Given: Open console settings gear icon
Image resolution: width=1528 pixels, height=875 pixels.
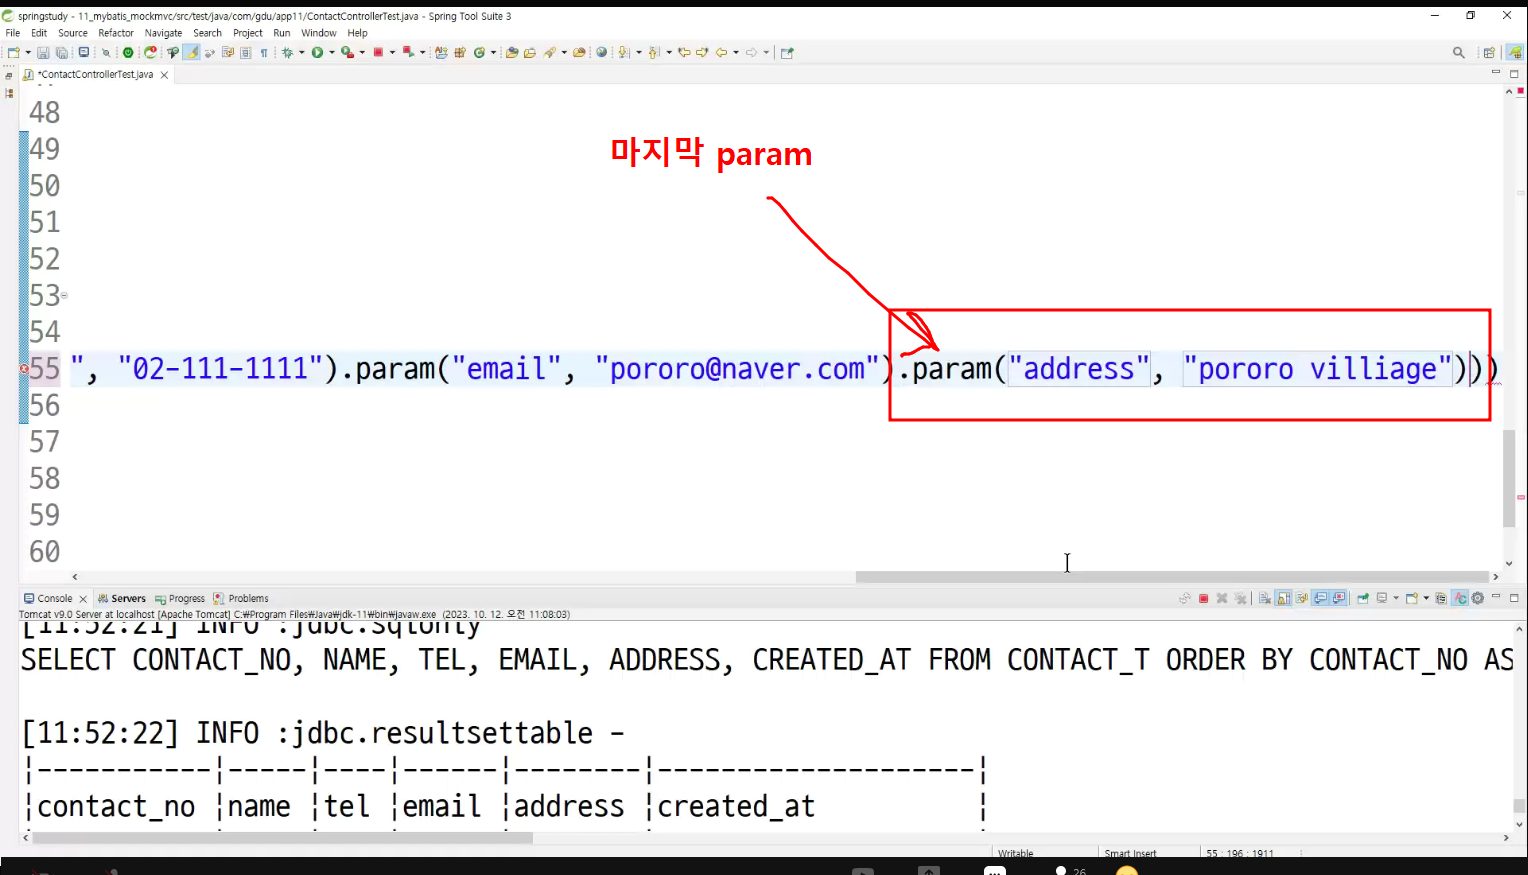Looking at the screenshot, I should (1477, 598).
